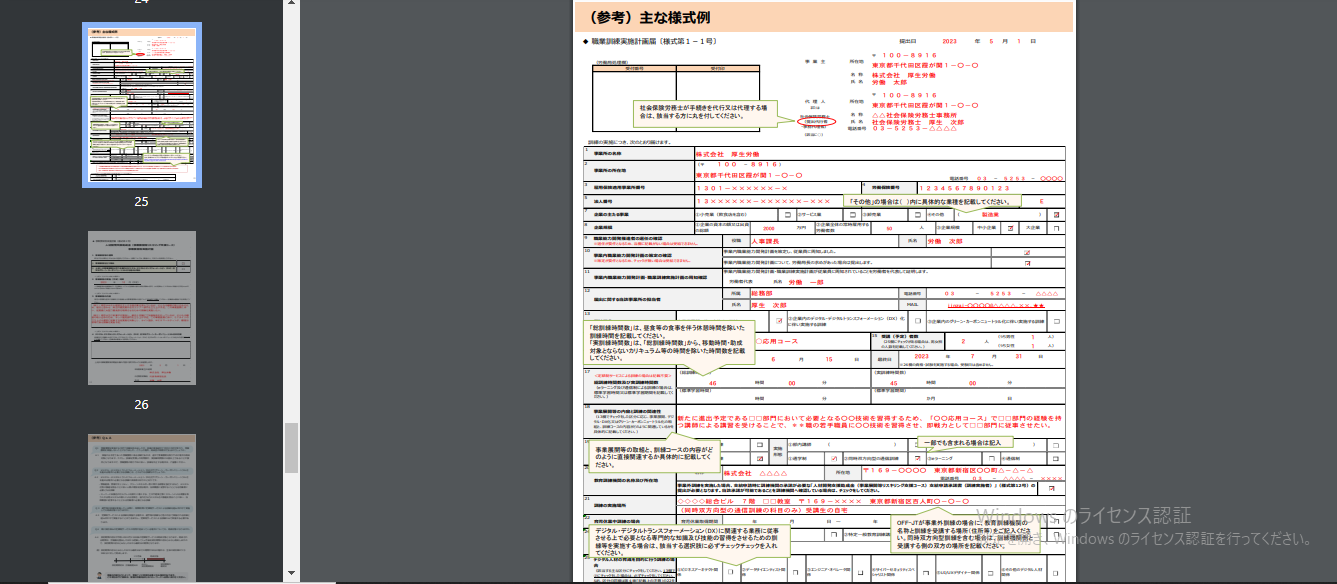The width and height of the screenshot is (1337, 584).
Task: Click the デジタル・デジタルトランスフォーメーション(DX) callout
Action: (x=688, y=540)
